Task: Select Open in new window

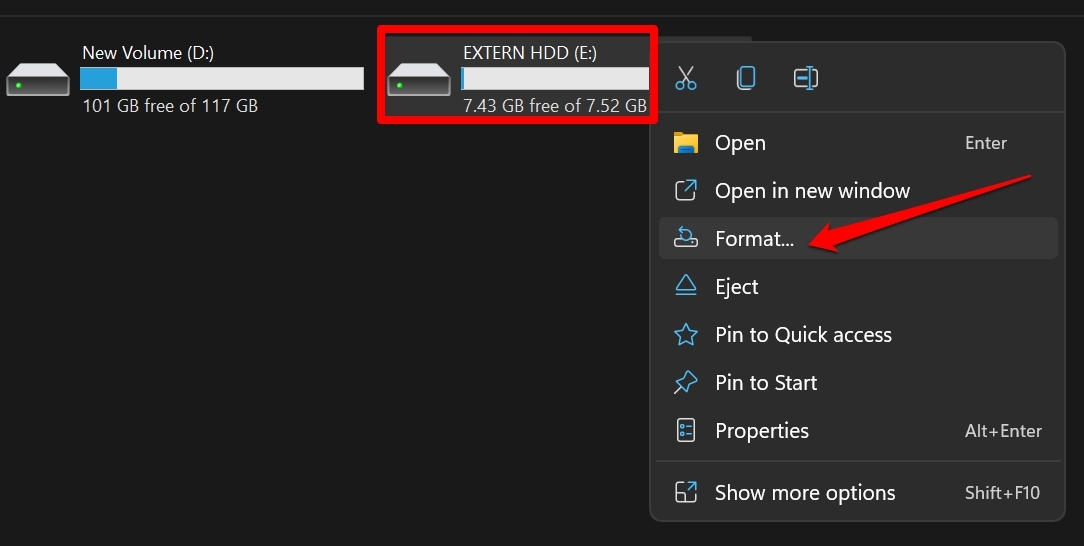Action: tap(858, 191)
